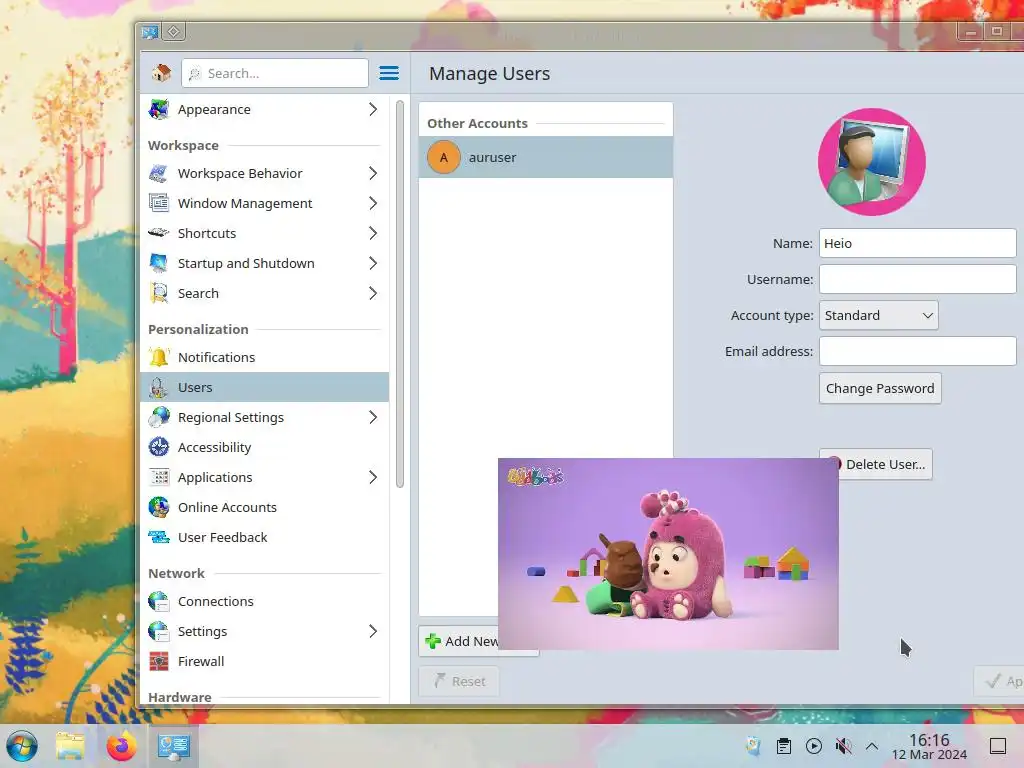
Task: Open the file manager taskbar icon
Action: click(x=70, y=746)
